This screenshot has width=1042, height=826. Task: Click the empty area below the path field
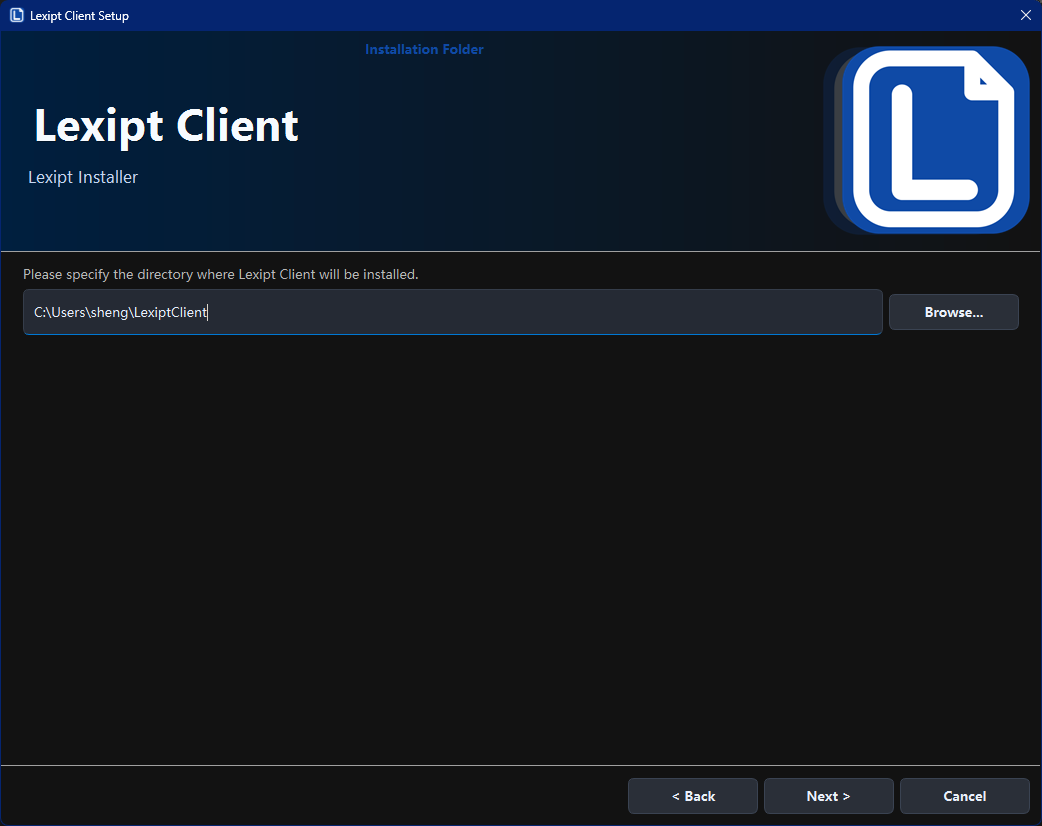pyautogui.click(x=500, y=540)
